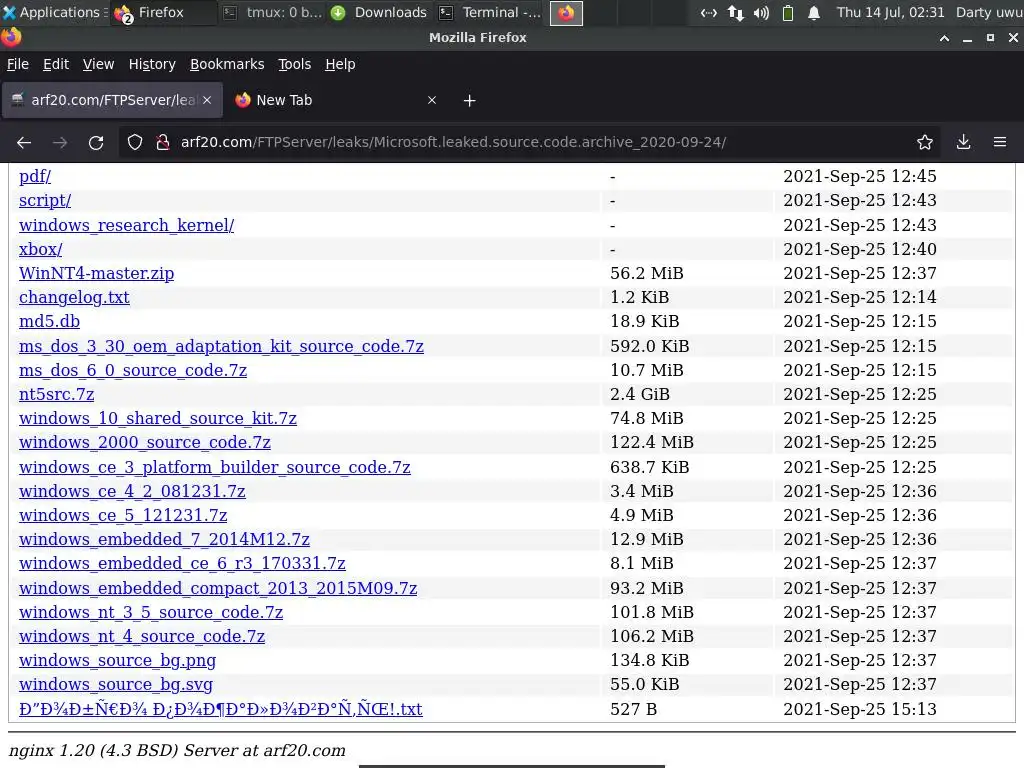
Task: Click the up/down network transfer tray icon
Action: (x=735, y=12)
